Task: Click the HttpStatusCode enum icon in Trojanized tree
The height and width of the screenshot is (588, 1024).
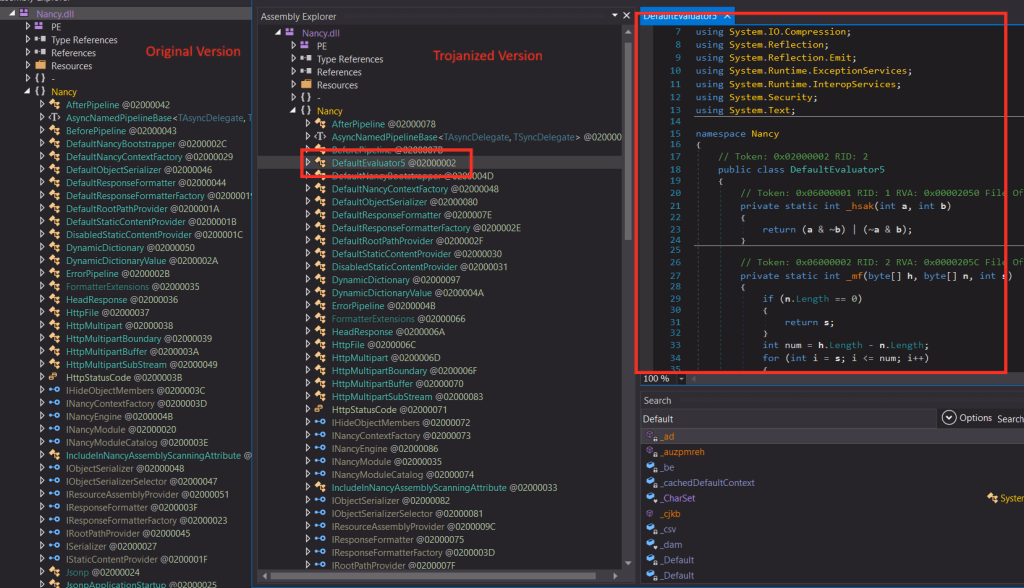Action: [x=319, y=410]
